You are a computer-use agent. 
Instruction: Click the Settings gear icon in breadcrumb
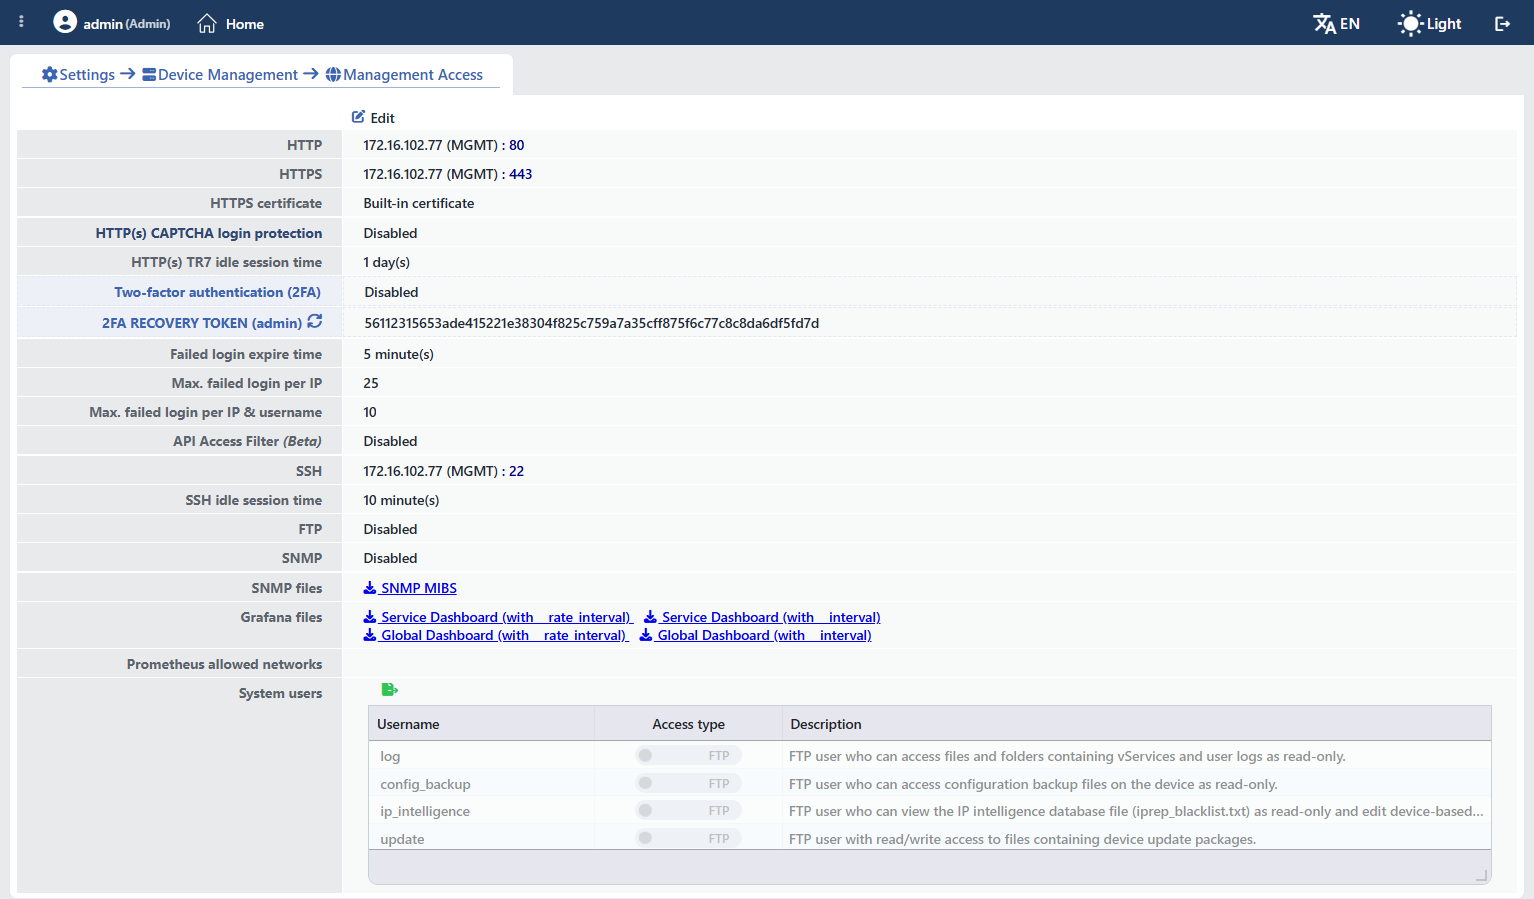tap(49, 74)
